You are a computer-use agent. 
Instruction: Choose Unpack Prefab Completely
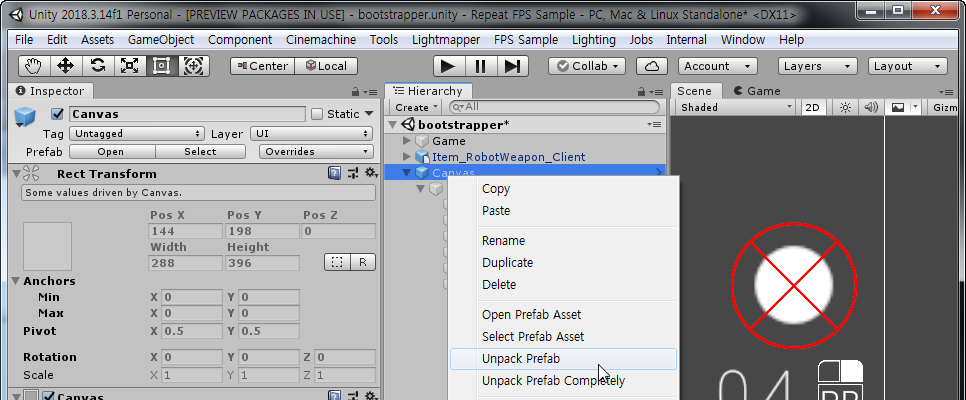[x=563, y=381]
